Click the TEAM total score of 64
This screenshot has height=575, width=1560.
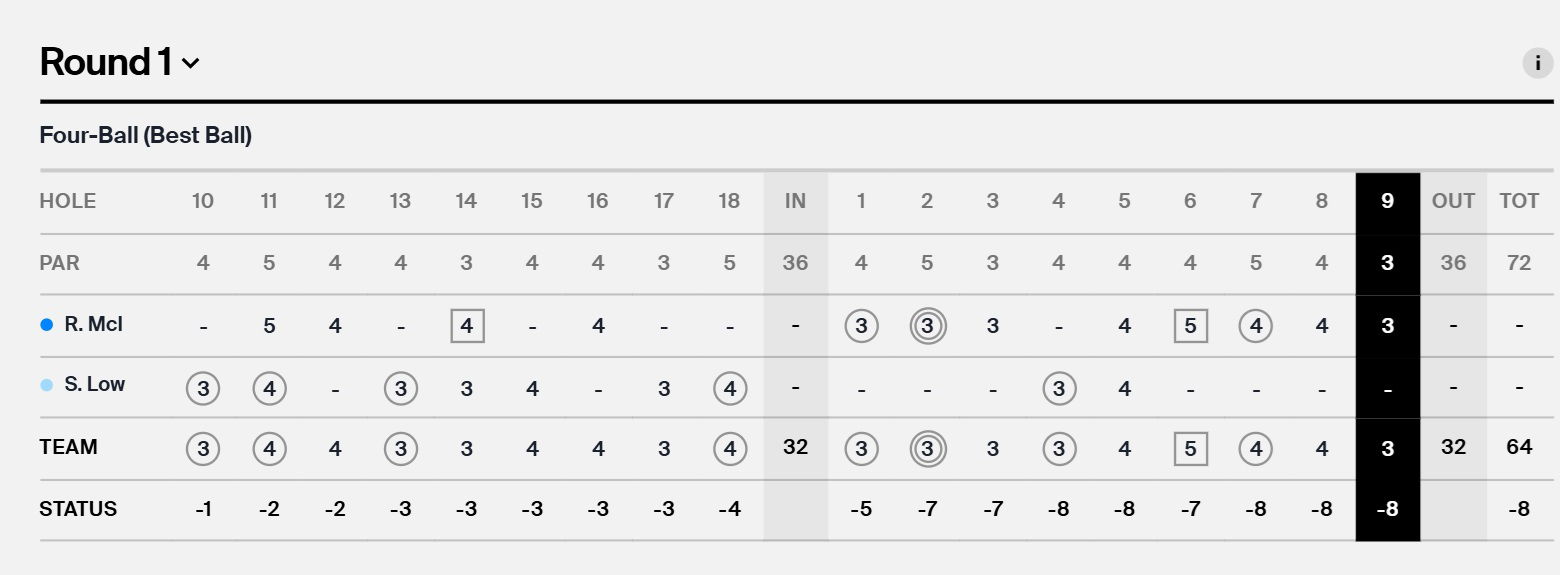[1518, 447]
